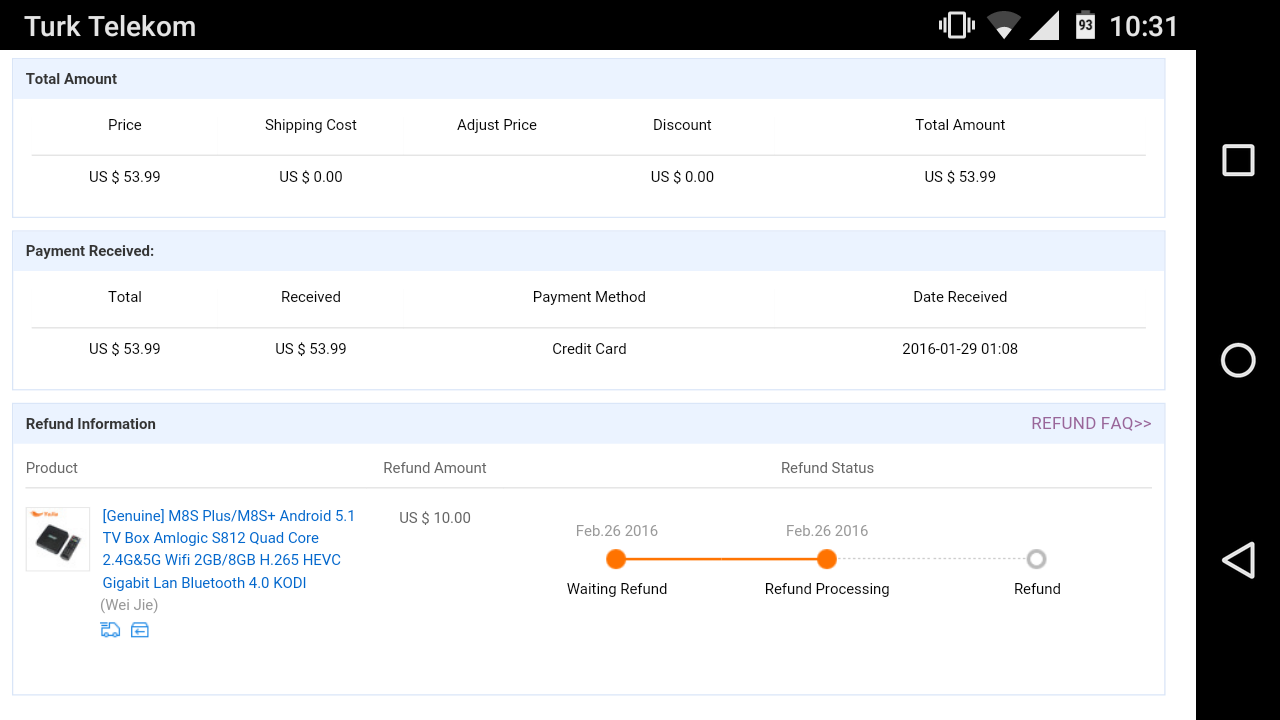Open the M8S Plus TV Box product link
Viewport: 1280px width, 720px height.
click(229, 549)
